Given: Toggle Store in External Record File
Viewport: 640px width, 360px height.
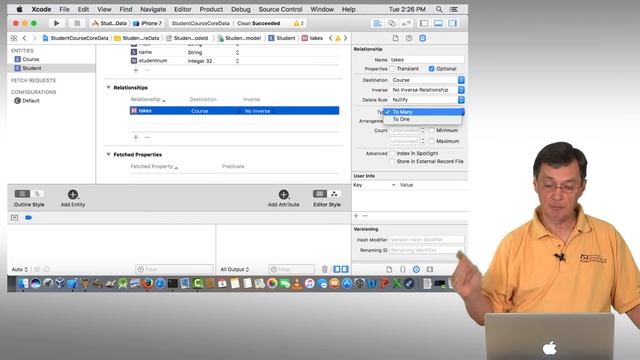Looking at the screenshot, I should pos(392,162).
